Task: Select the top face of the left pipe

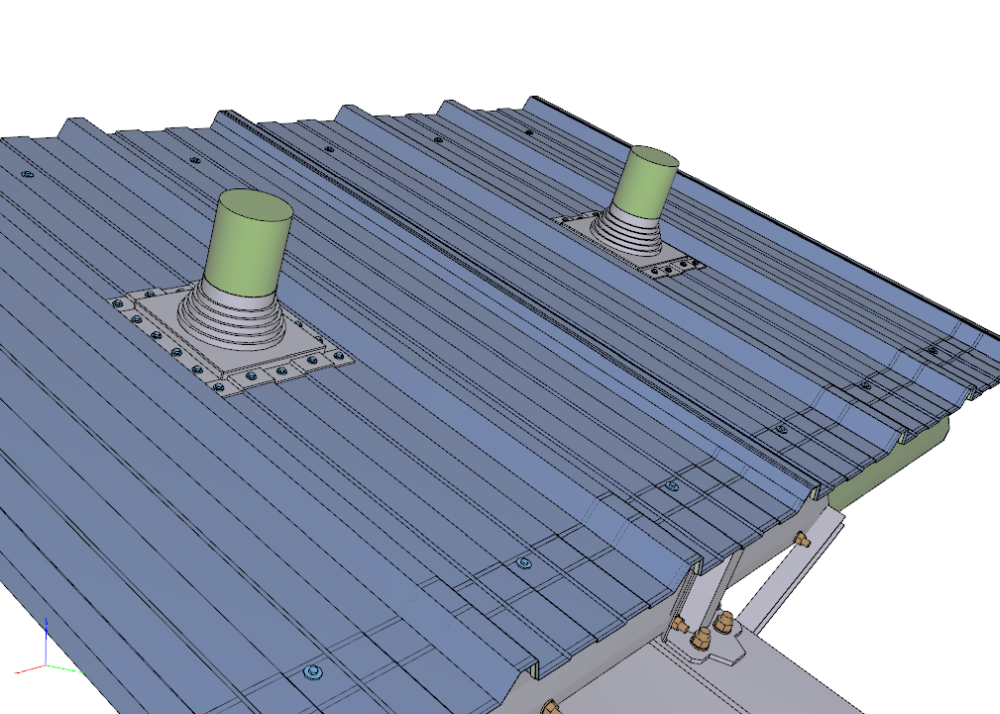Action: tap(255, 207)
